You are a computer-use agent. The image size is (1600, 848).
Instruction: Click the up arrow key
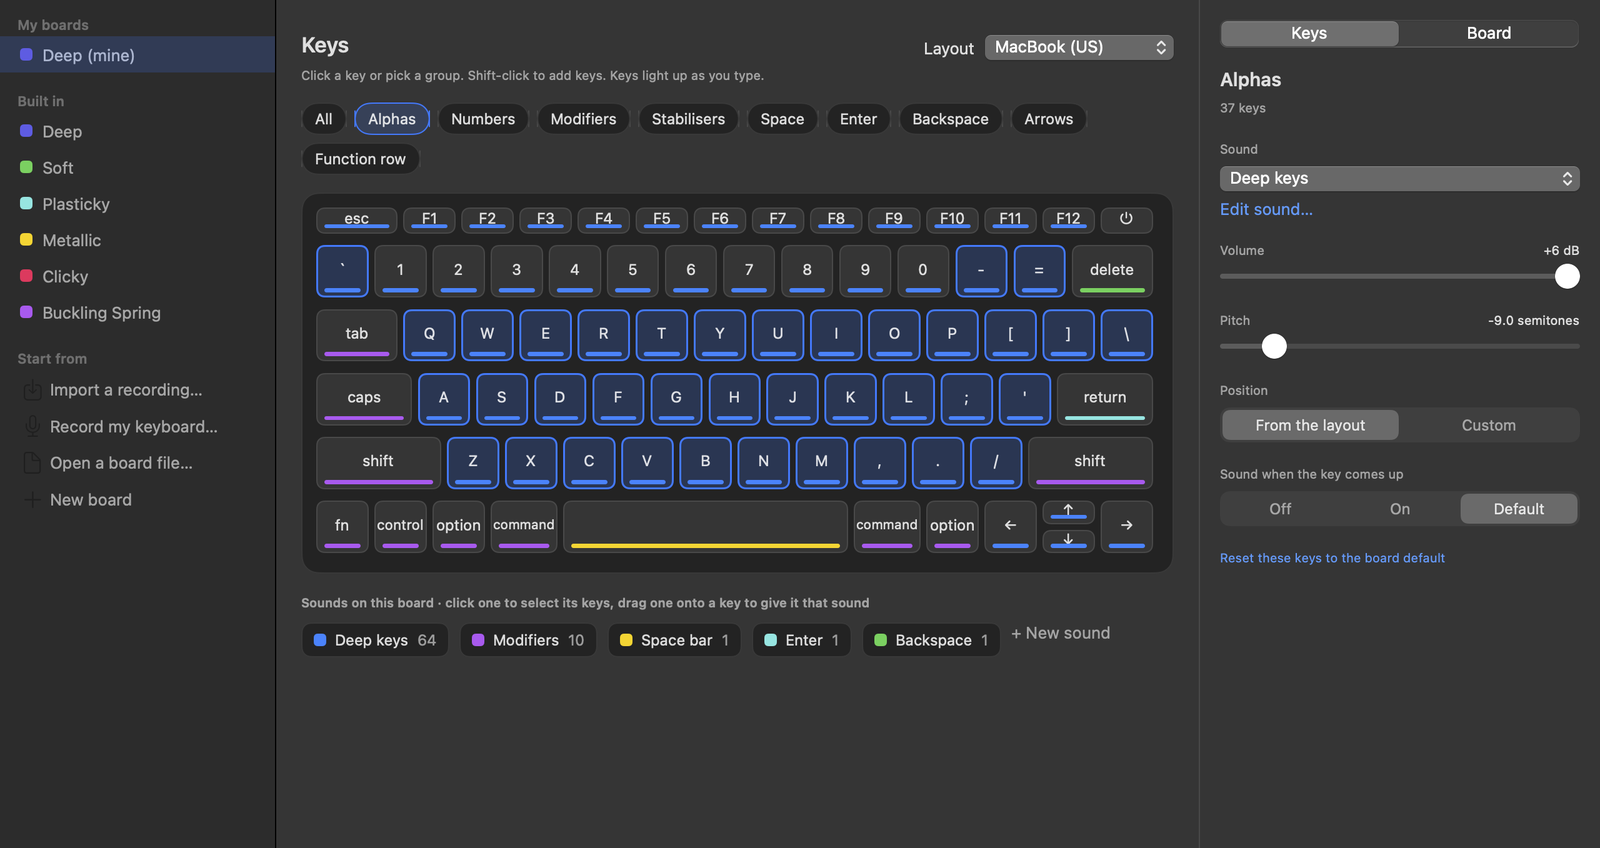(x=1068, y=513)
